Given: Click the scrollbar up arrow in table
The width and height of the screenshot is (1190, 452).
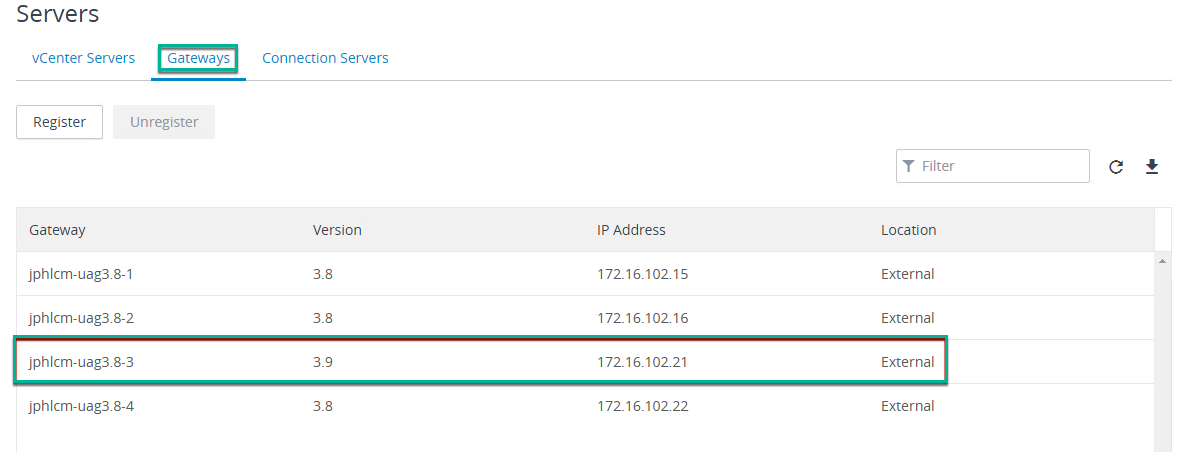Looking at the screenshot, I should pos(1163,261).
